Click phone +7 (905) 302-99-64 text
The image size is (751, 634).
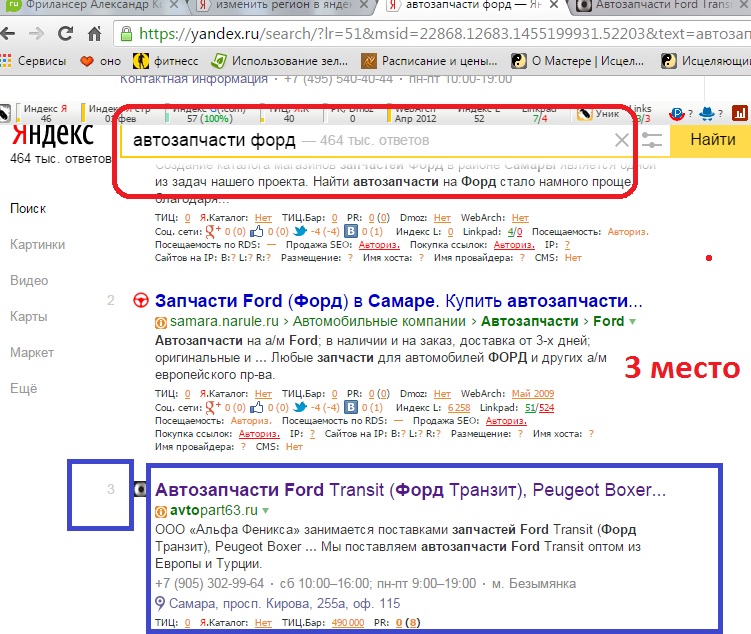(x=210, y=584)
